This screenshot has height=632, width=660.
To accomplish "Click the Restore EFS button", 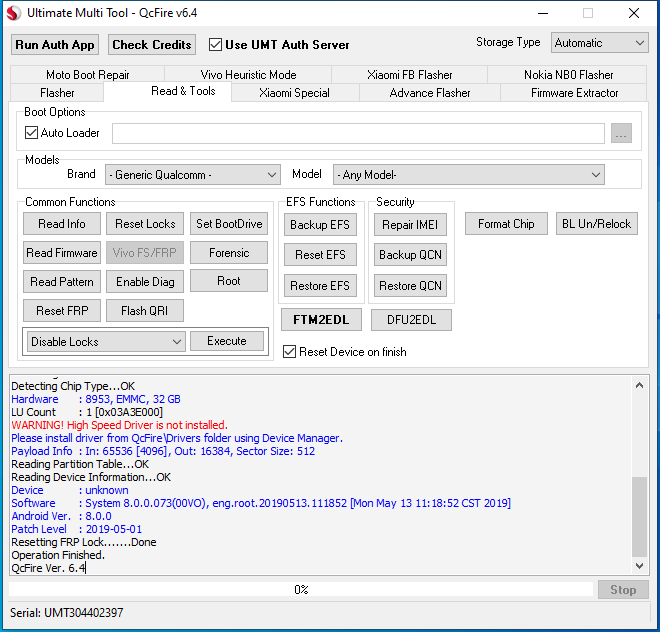I will tap(320, 285).
